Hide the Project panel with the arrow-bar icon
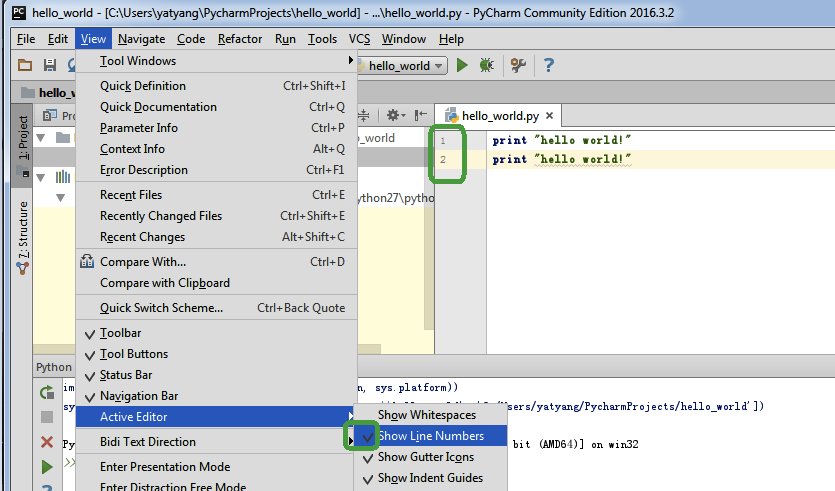Screen dimensions: 835x491 pyautogui.click(x=421, y=115)
